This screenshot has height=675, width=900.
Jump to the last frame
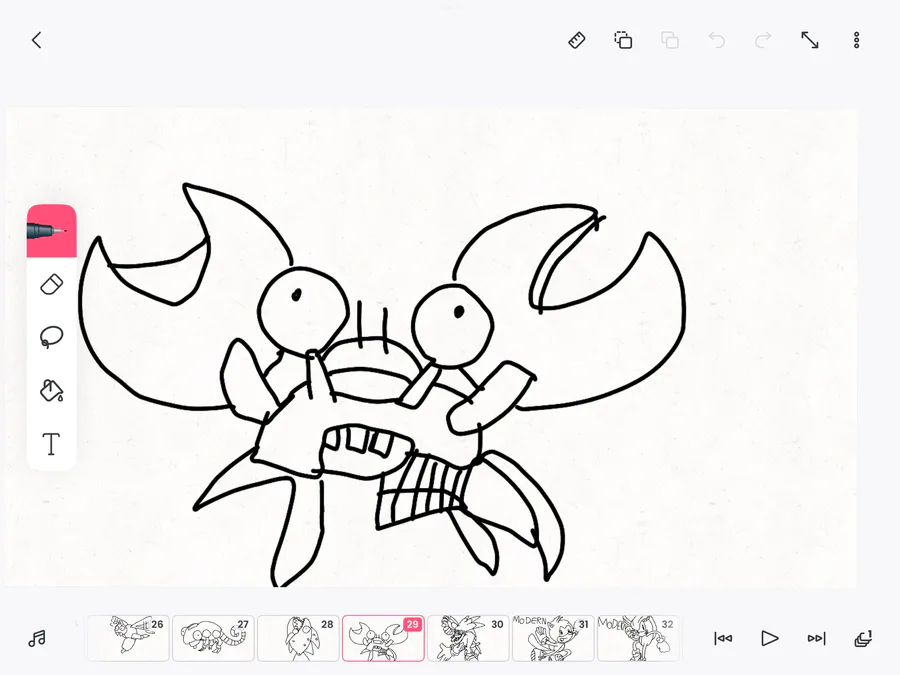[x=816, y=638]
